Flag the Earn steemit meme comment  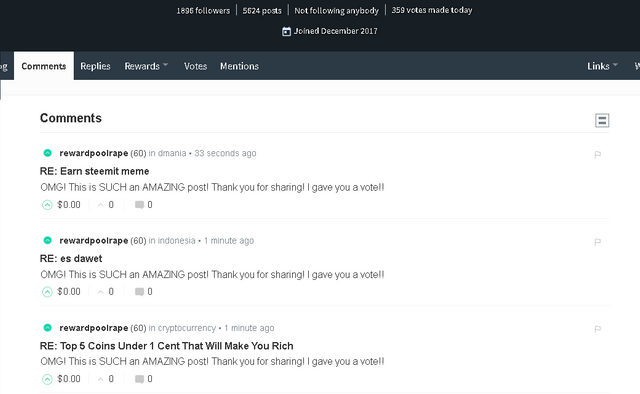[x=598, y=154]
